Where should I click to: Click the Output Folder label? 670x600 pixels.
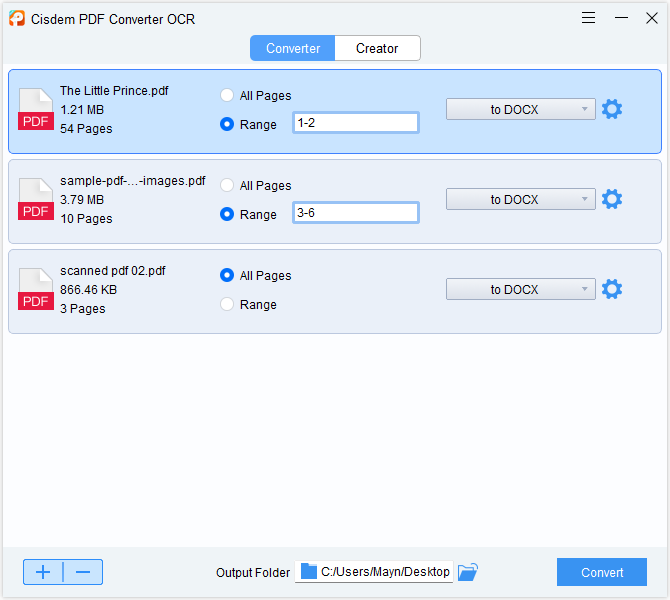click(253, 573)
